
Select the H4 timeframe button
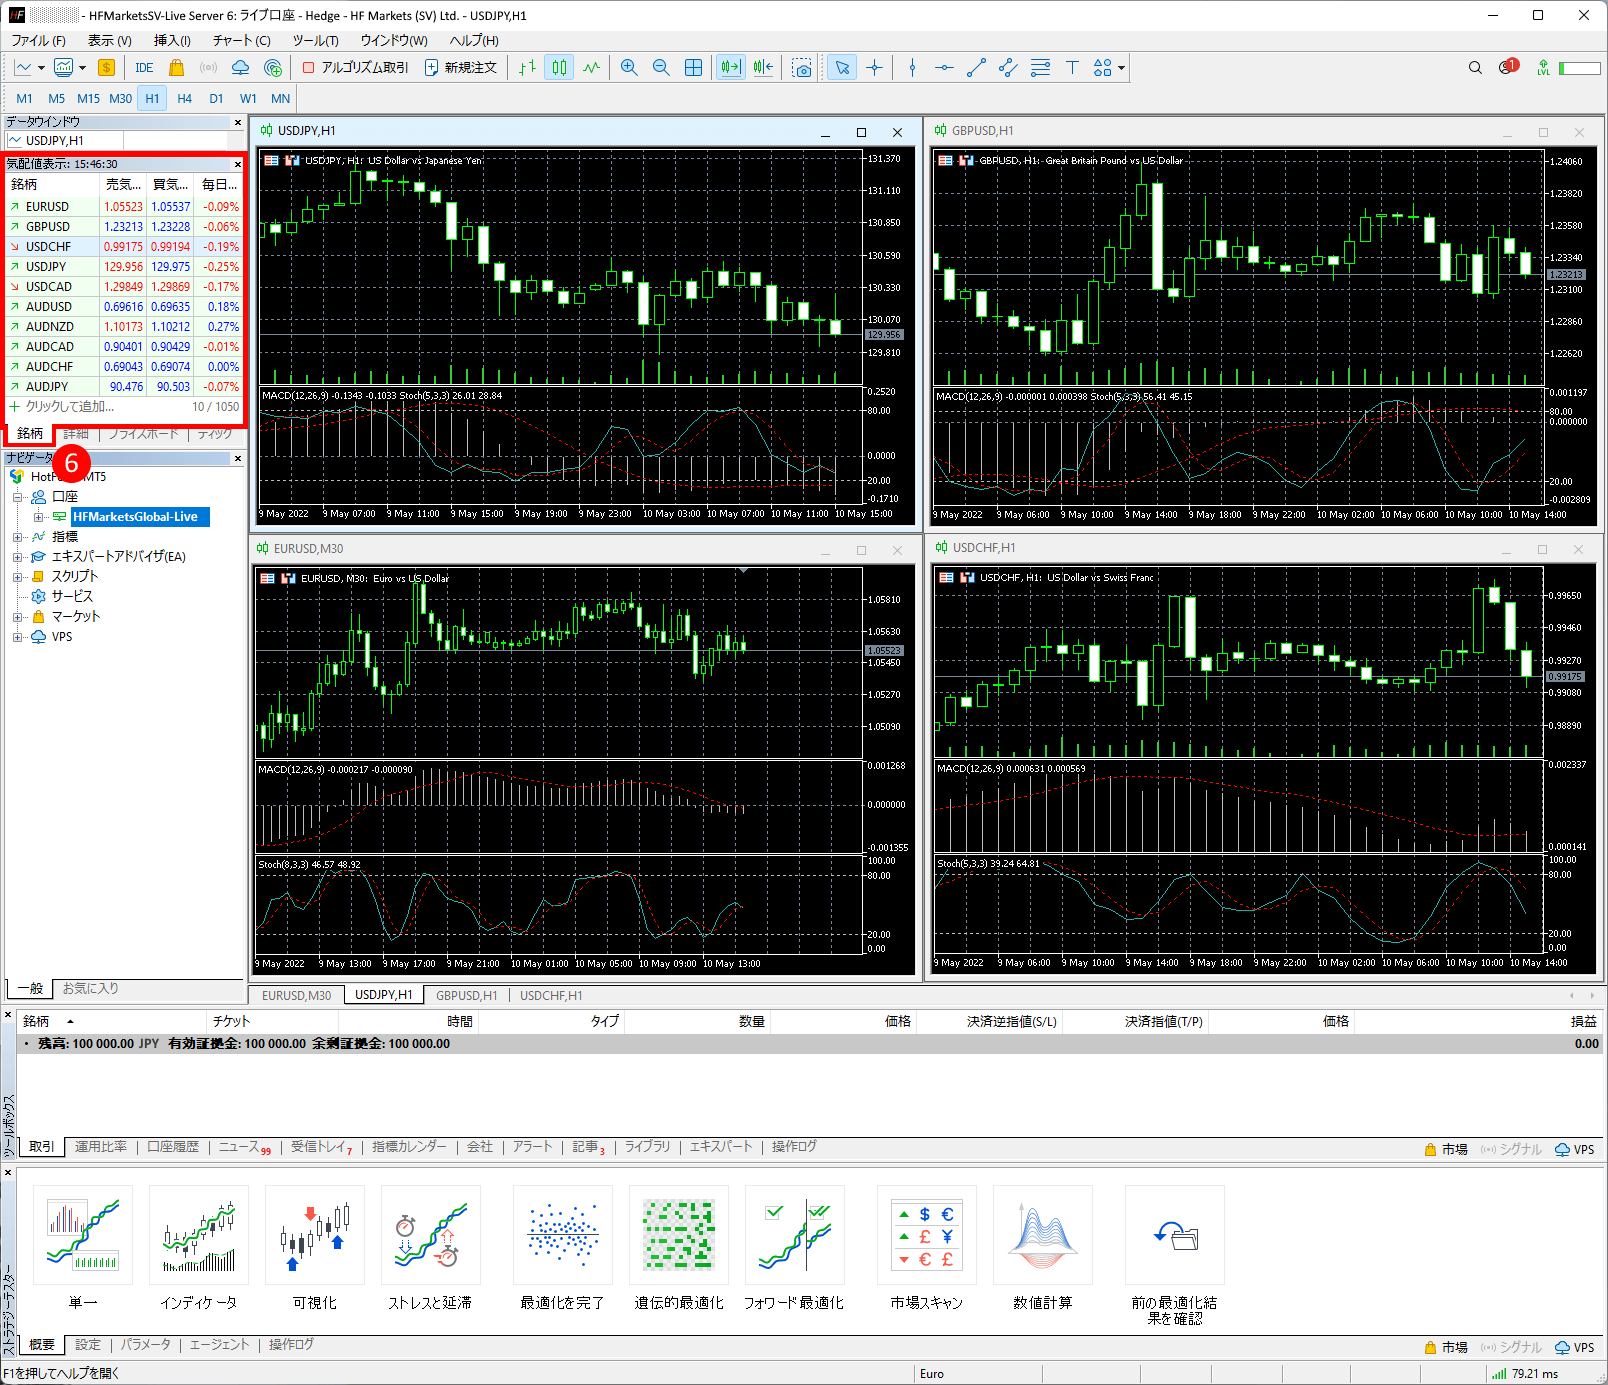[184, 98]
